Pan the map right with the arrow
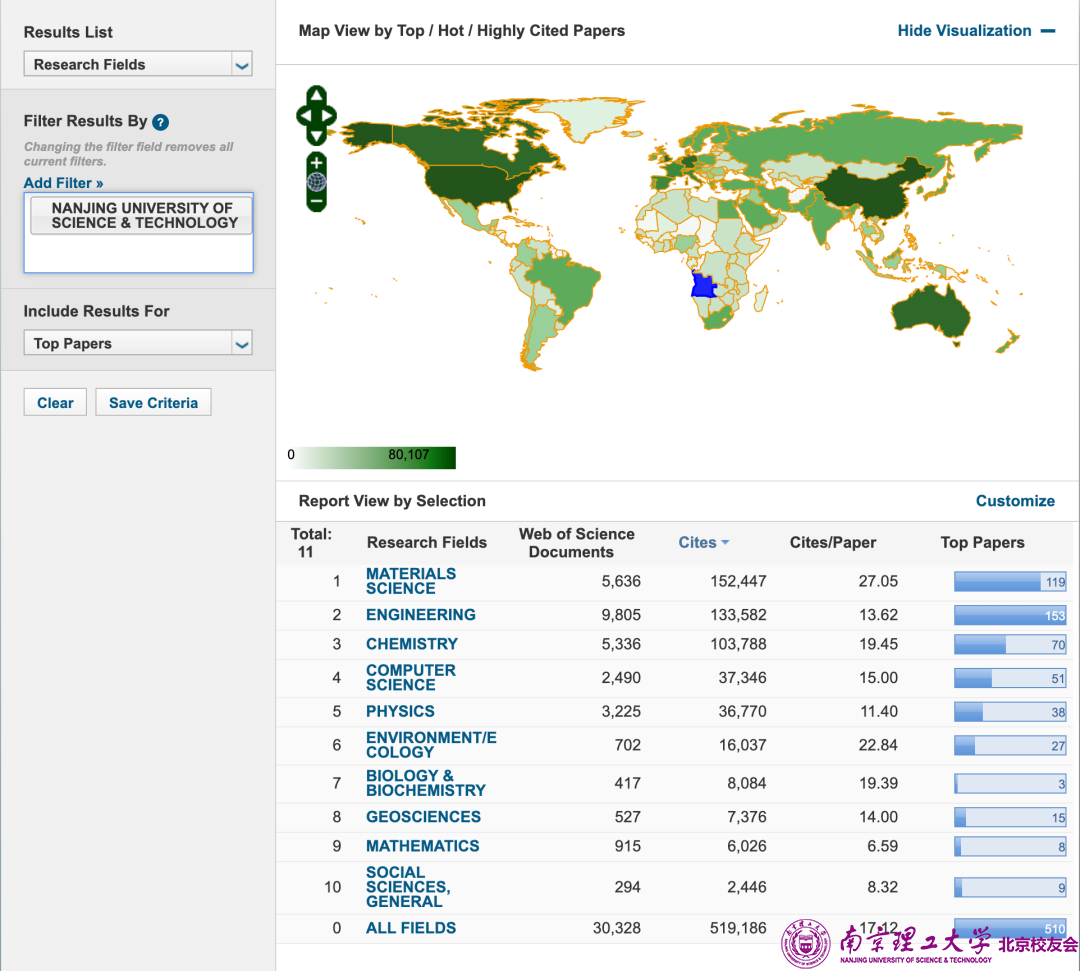1080x971 pixels. 329,116
